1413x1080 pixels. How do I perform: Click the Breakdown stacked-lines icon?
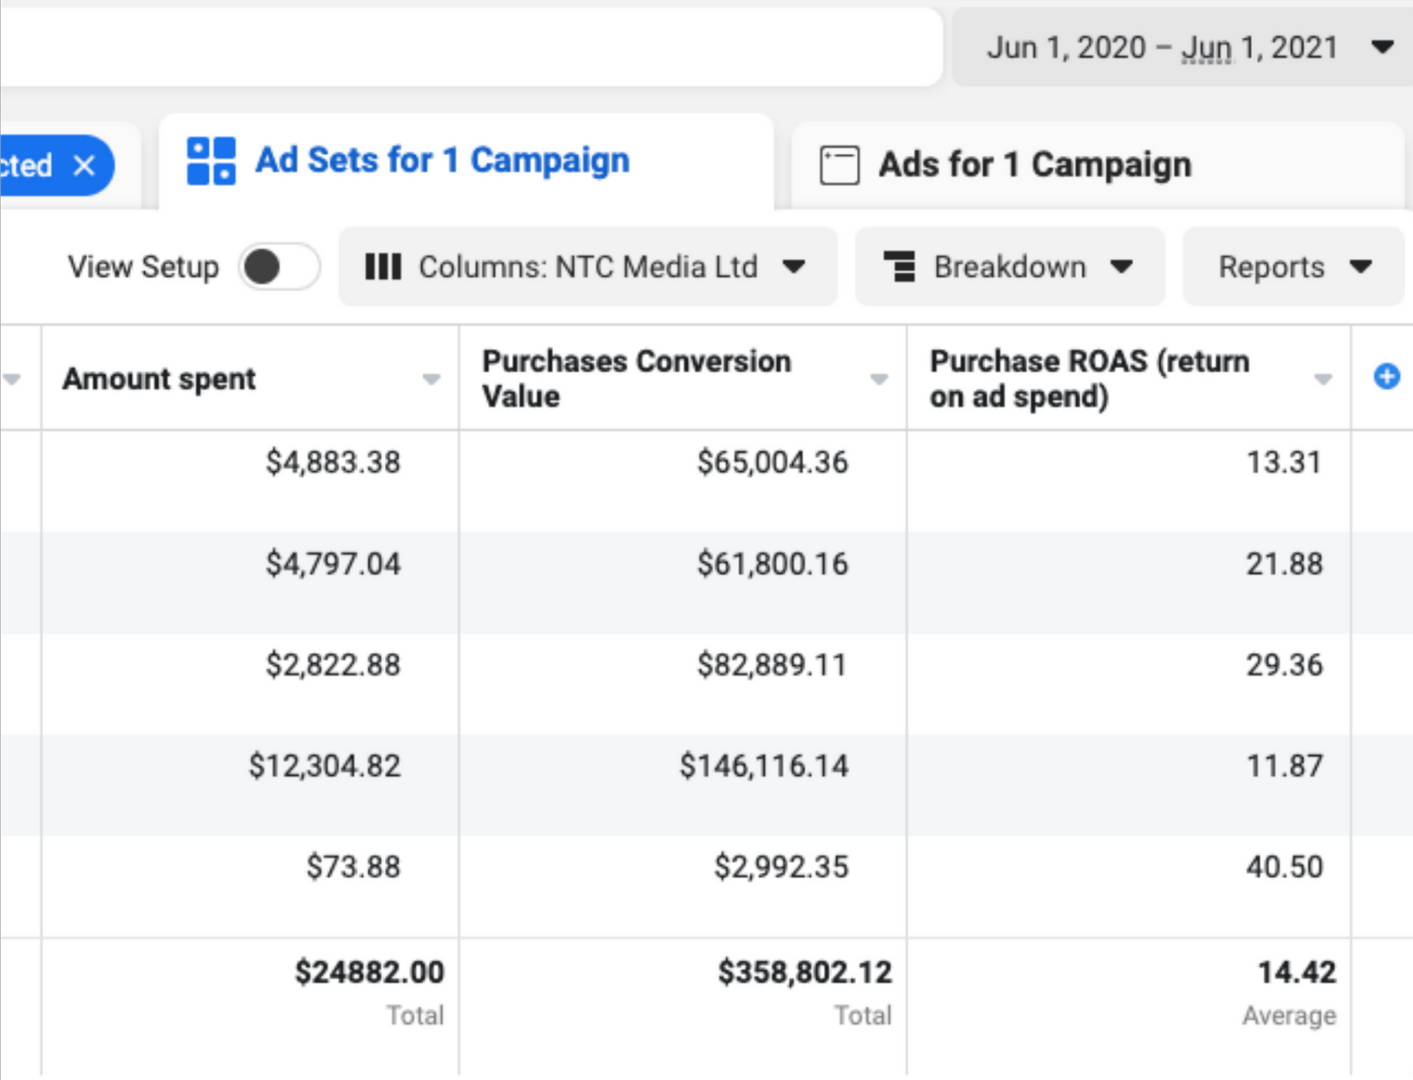pyautogui.click(x=900, y=267)
